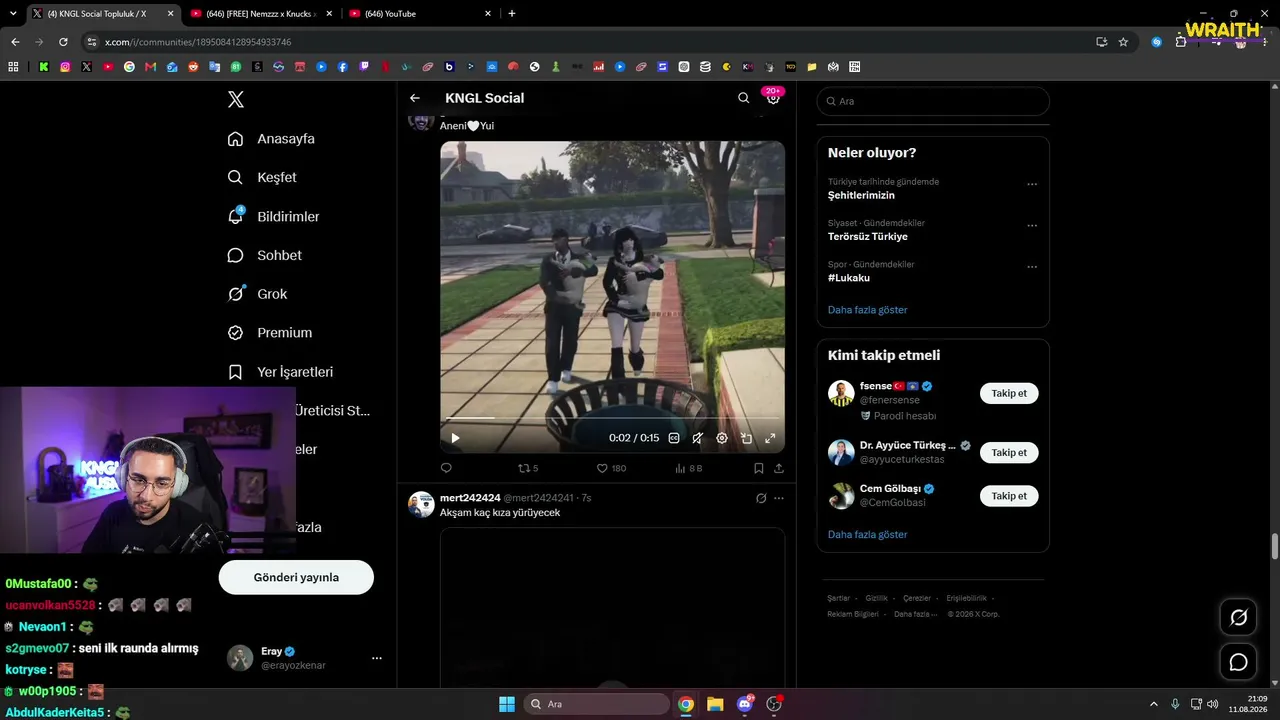Open File Explorer from the taskbar
Image resolution: width=1280 pixels, height=720 pixels.
click(715, 704)
